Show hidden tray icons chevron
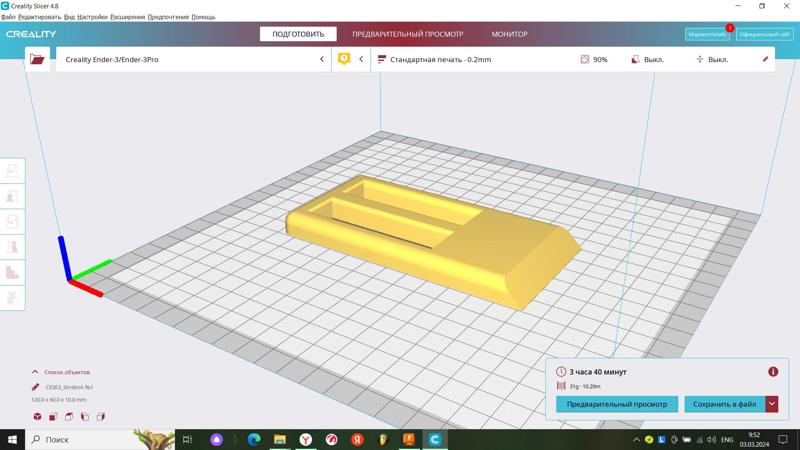The image size is (800, 450). tap(636, 439)
